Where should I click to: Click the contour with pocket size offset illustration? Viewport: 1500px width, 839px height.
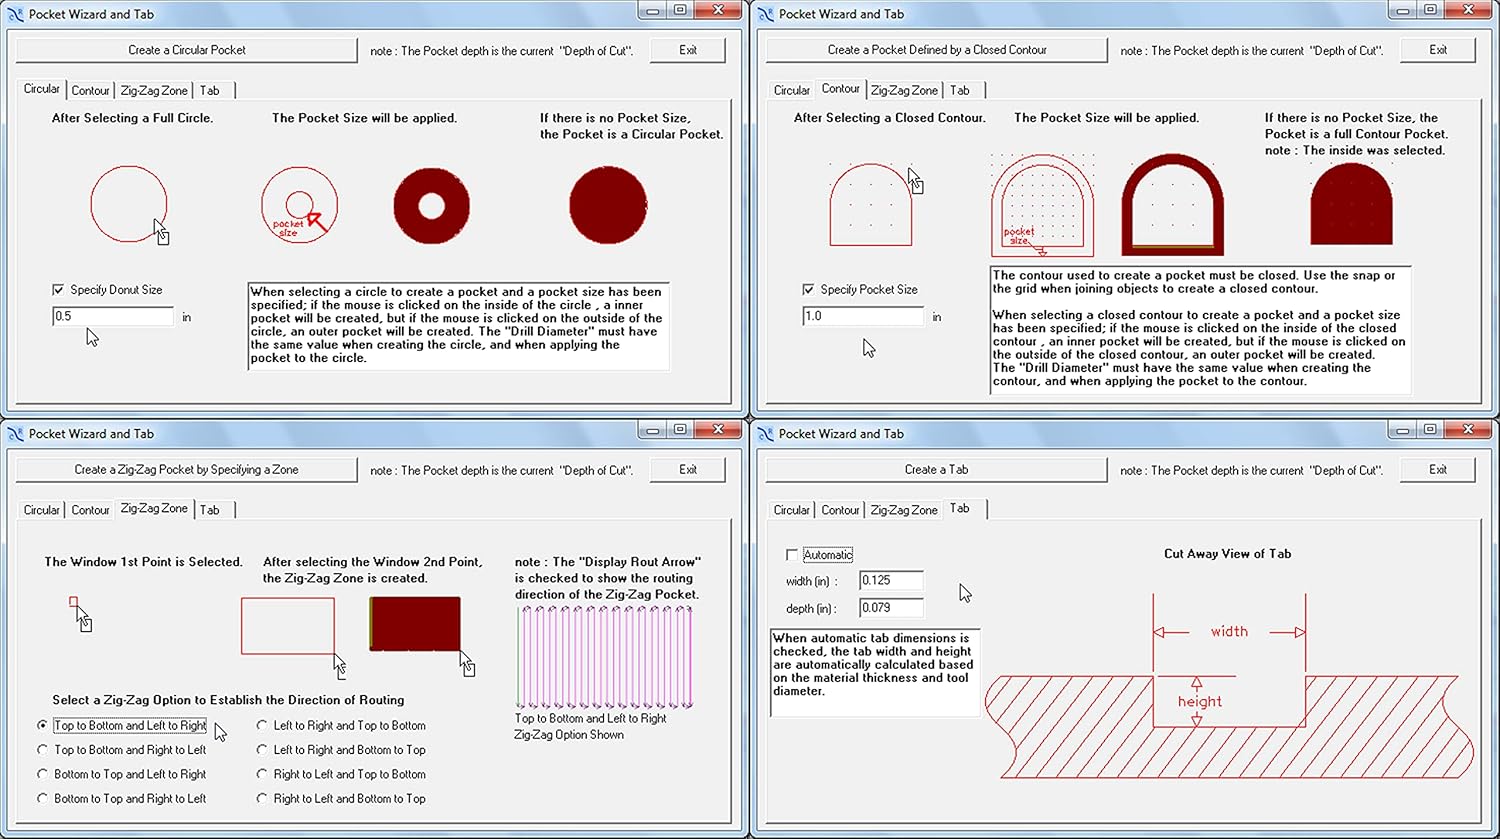click(x=1042, y=205)
